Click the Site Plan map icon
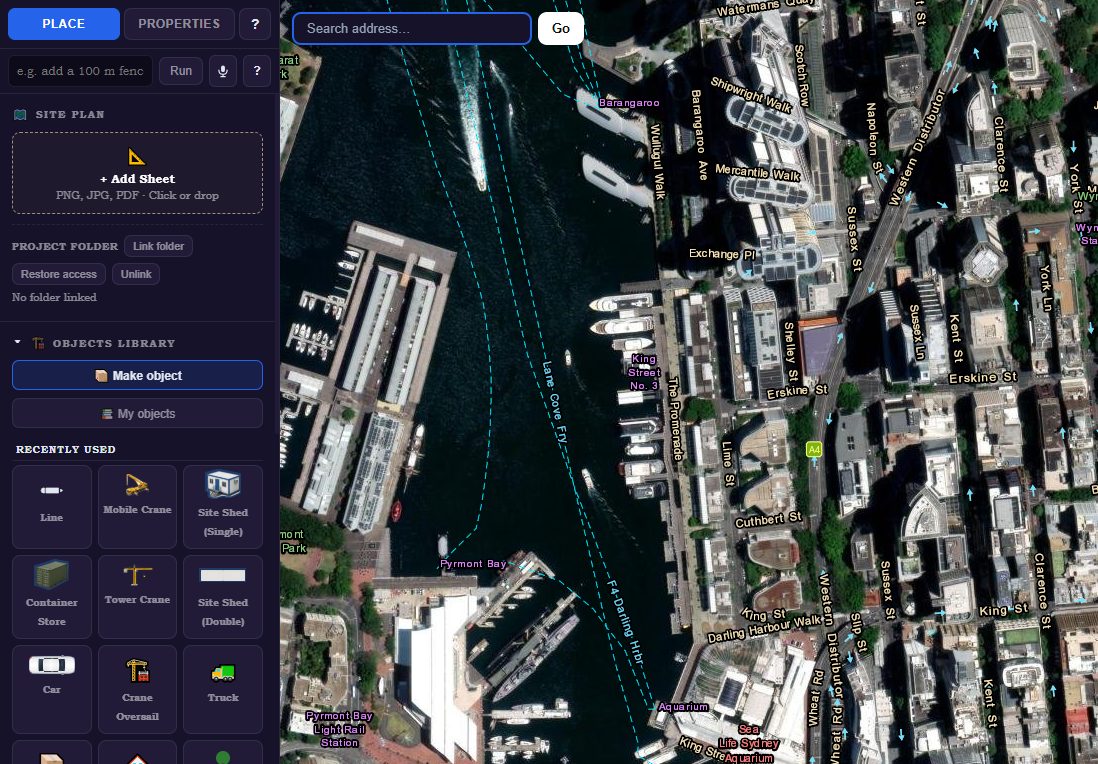This screenshot has width=1098, height=764. [x=20, y=114]
